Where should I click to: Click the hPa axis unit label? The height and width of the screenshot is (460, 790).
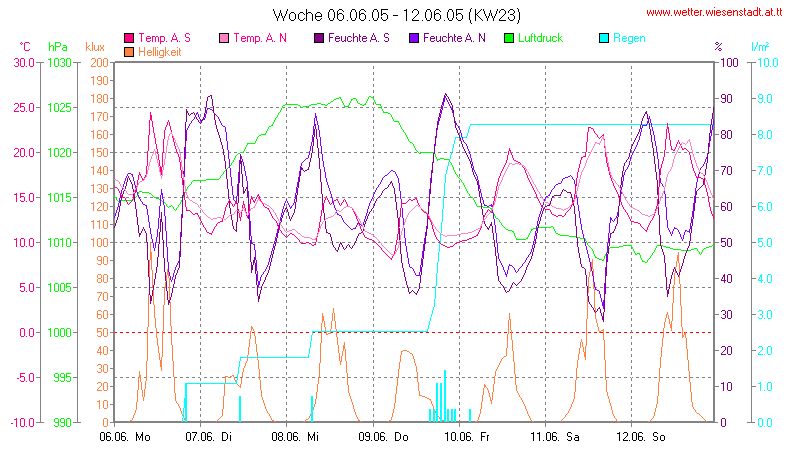[58, 47]
